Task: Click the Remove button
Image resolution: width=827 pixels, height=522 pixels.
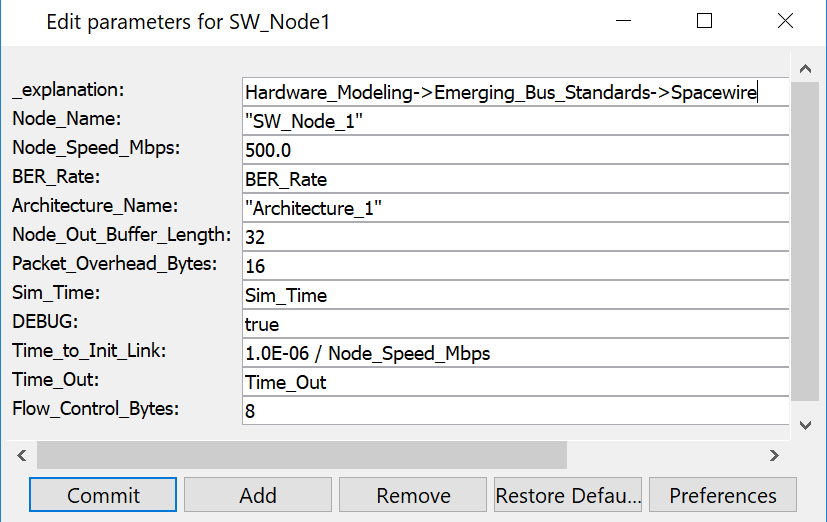Action: [x=413, y=495]
